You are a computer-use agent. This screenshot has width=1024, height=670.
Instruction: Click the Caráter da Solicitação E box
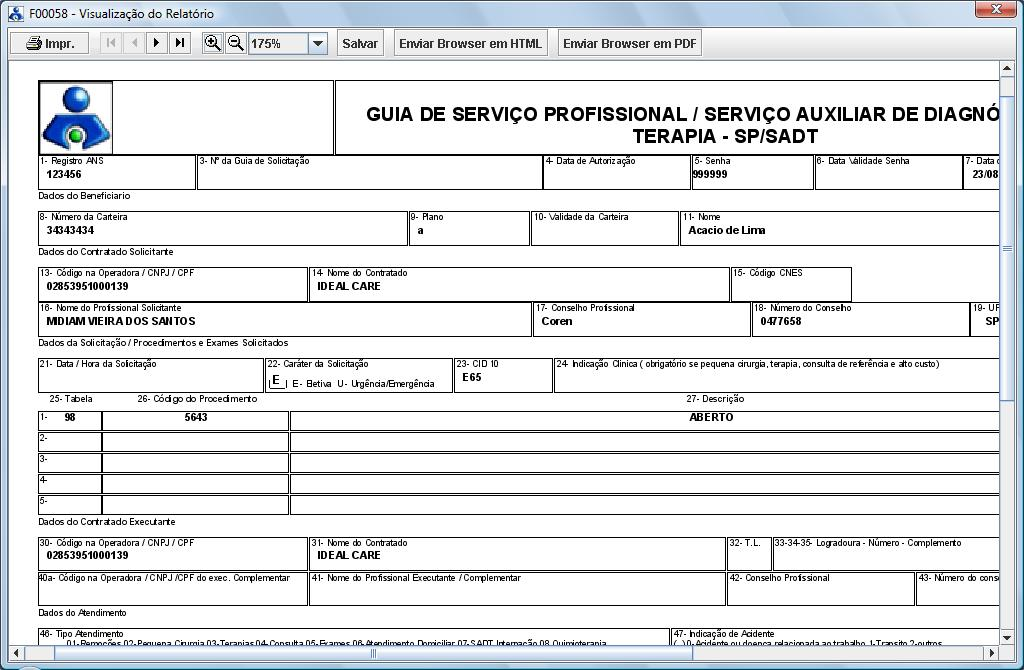pos(277,381)
